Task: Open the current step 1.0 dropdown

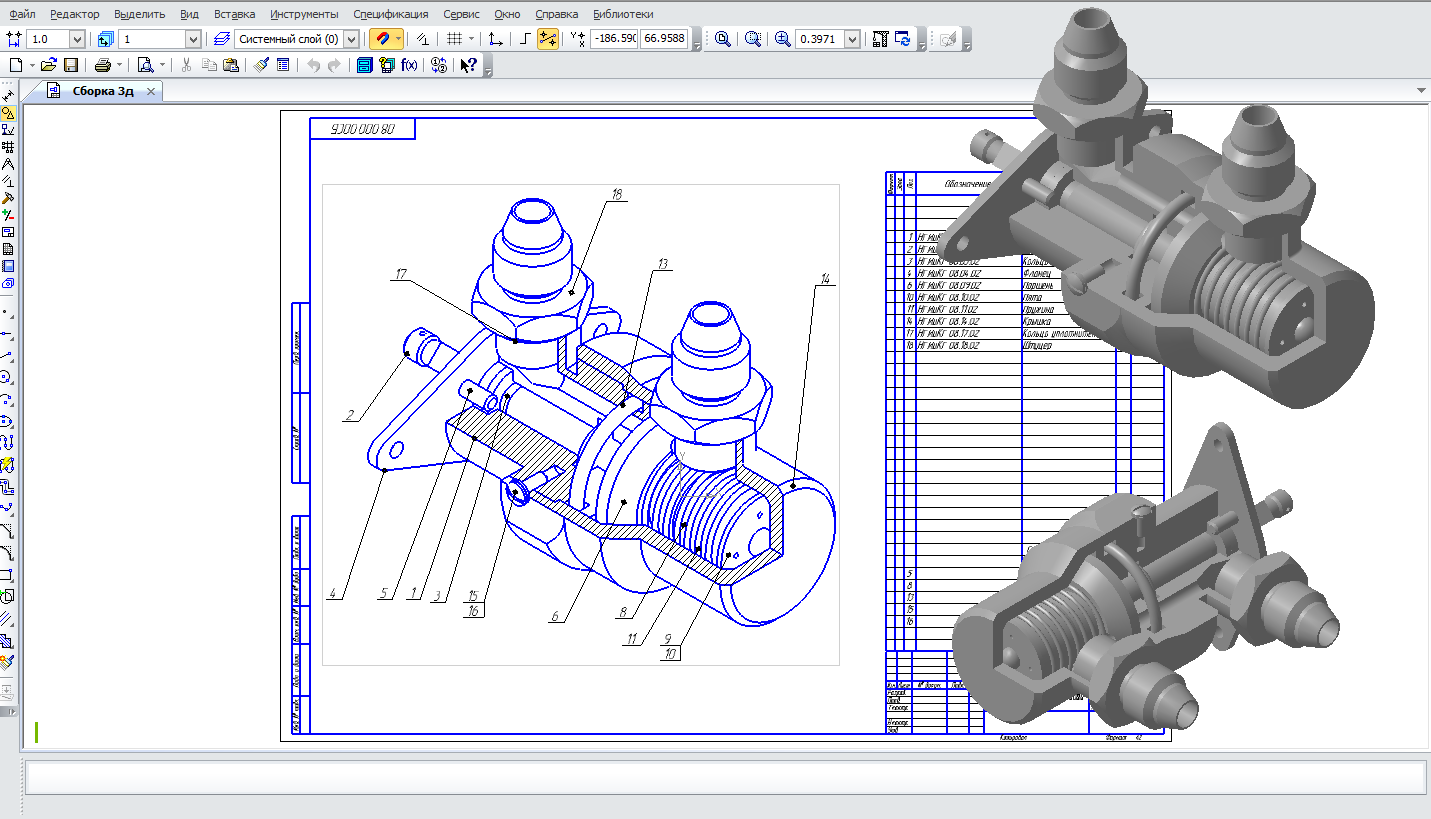Action: pos(77,39)
